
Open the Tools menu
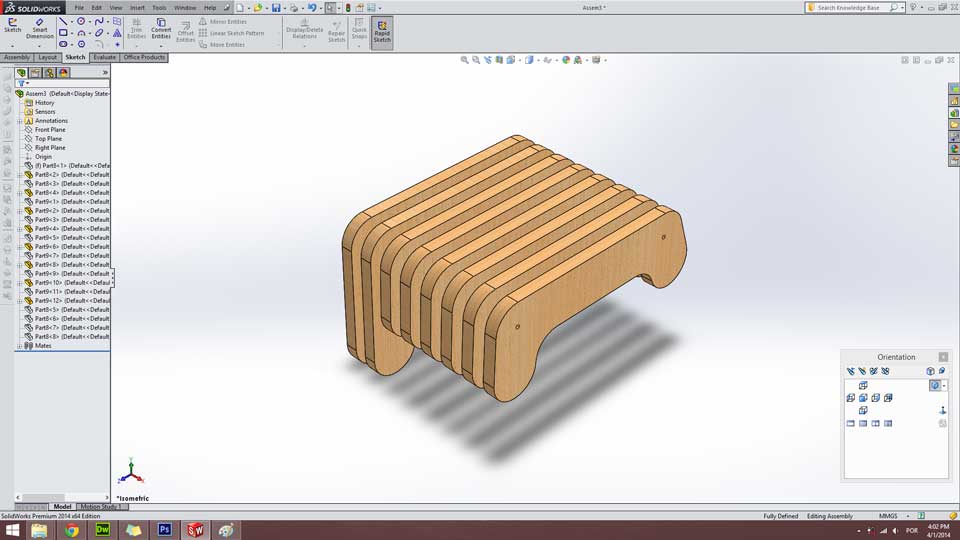(x=159, y=8)
